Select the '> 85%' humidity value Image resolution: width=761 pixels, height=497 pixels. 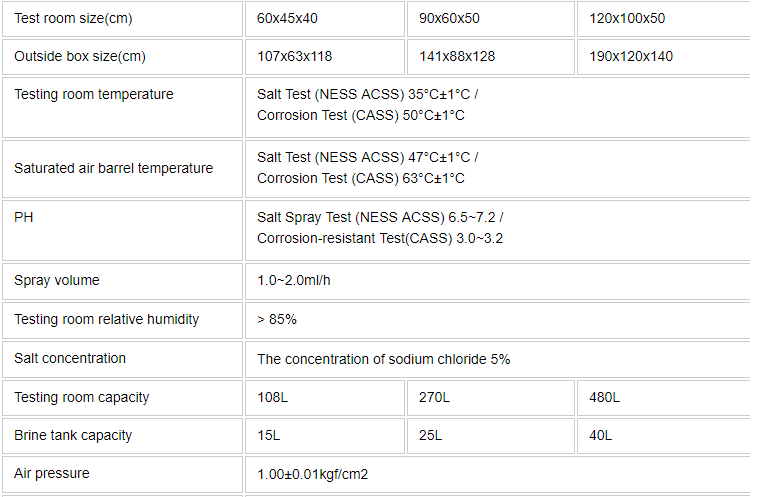[x=277, y=319]
